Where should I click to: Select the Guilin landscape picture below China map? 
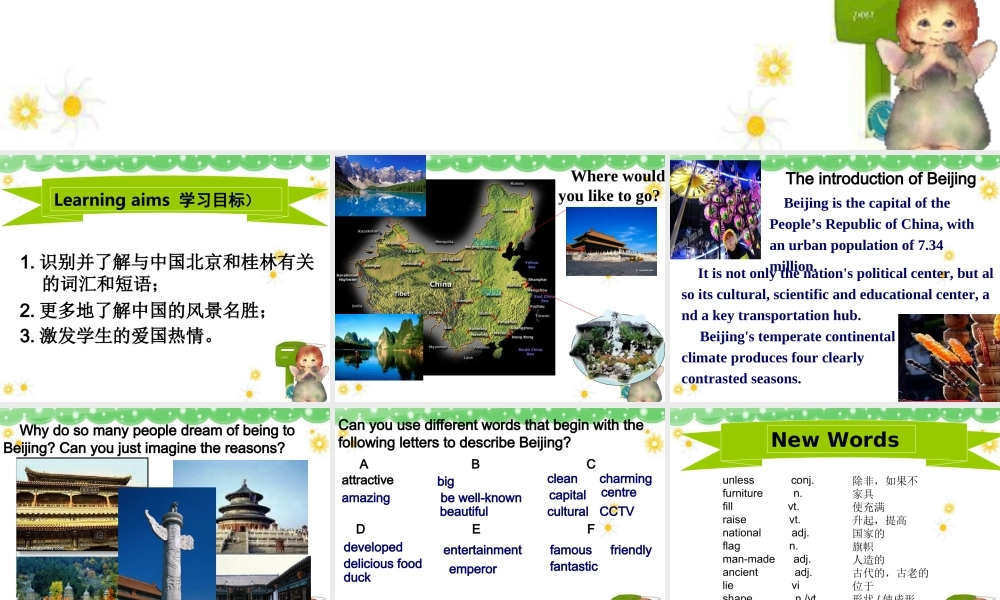[x=379, y=345]
